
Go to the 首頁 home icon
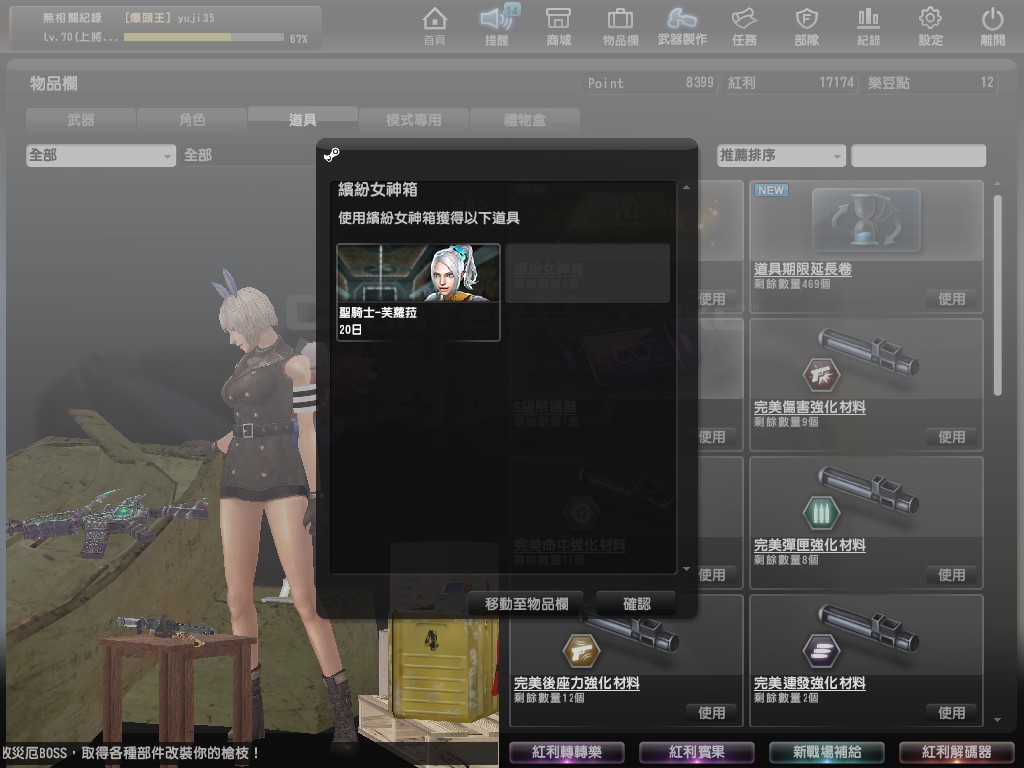[x=434, y=26]
